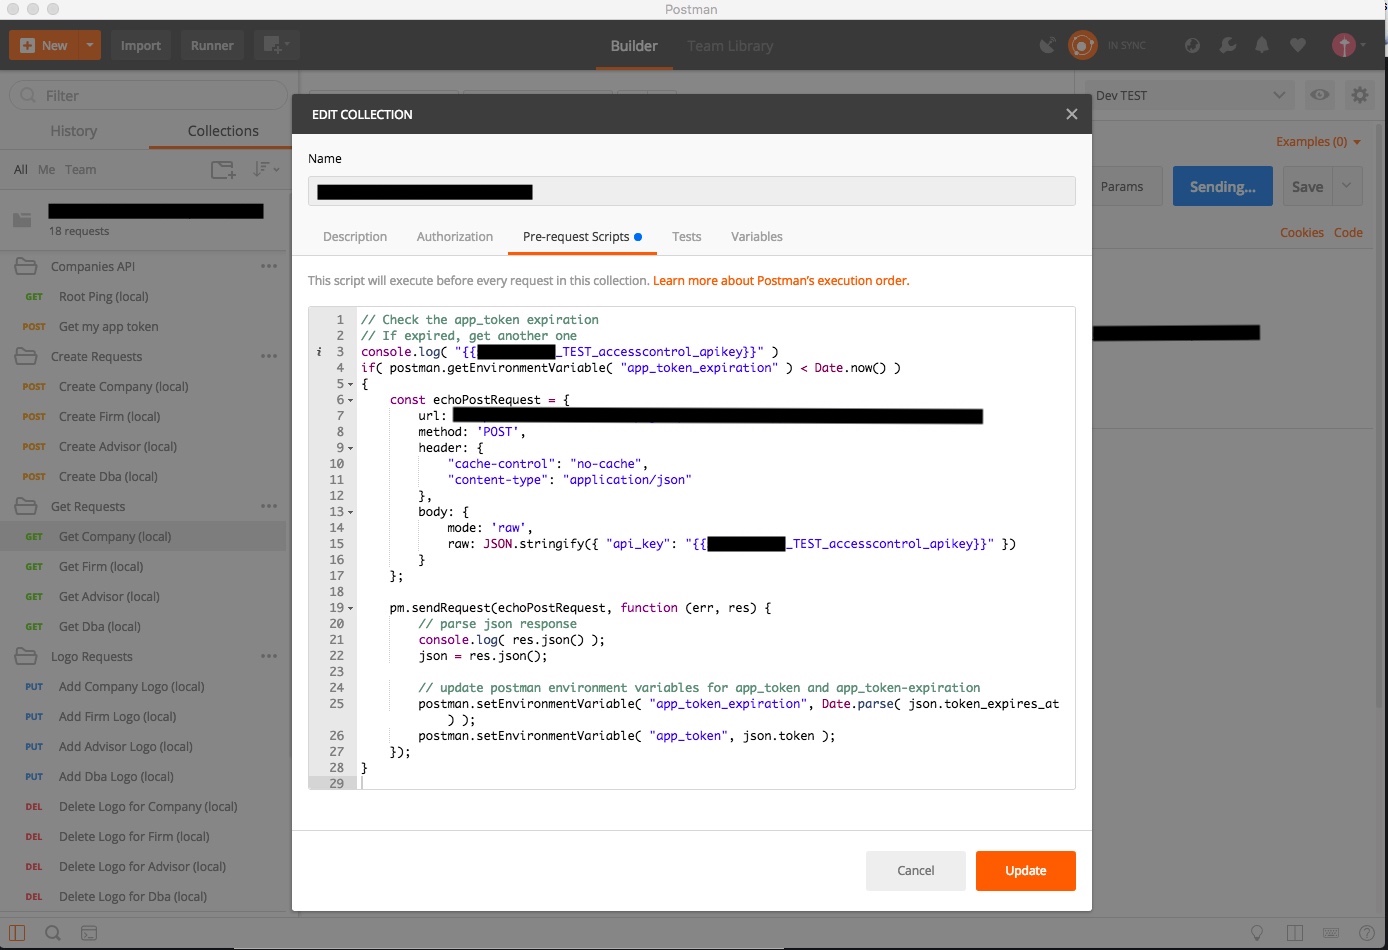This screenshot has width=1388, height=950.
Task: Open the find magnifier in status bar
Action: 53,933
